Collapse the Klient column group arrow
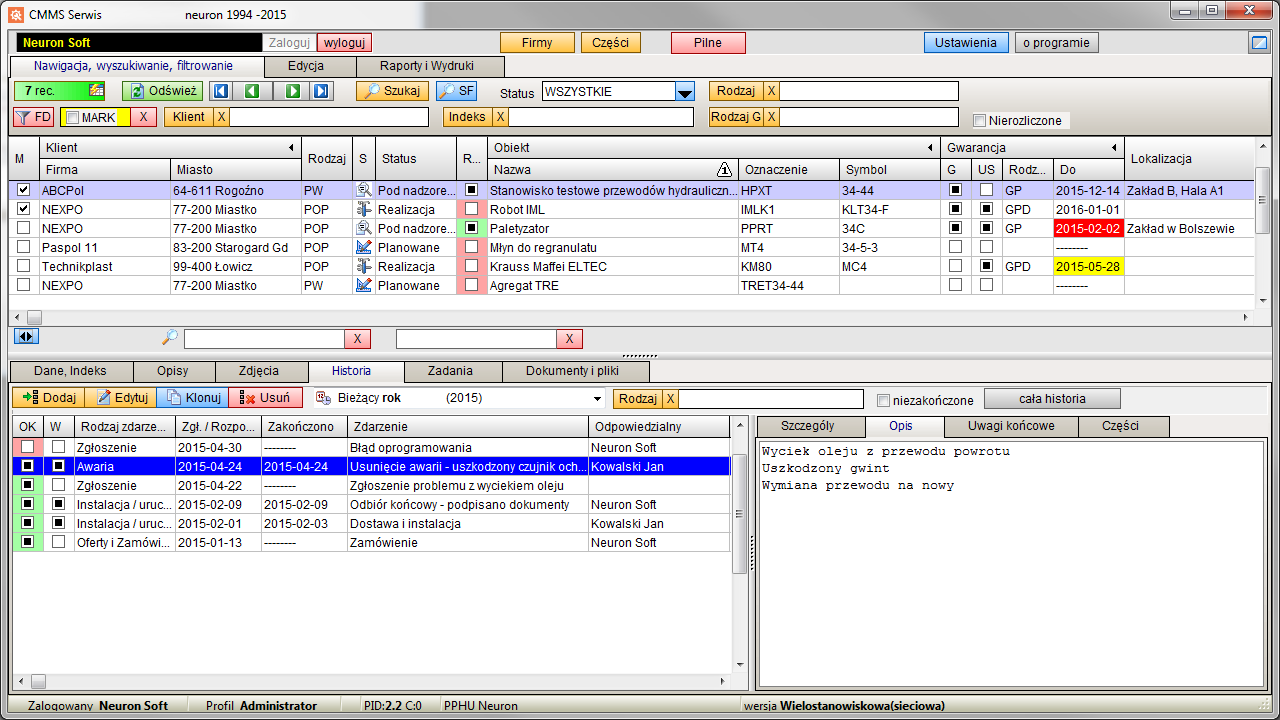1280x720 pixels. click(x=293, y=148)
